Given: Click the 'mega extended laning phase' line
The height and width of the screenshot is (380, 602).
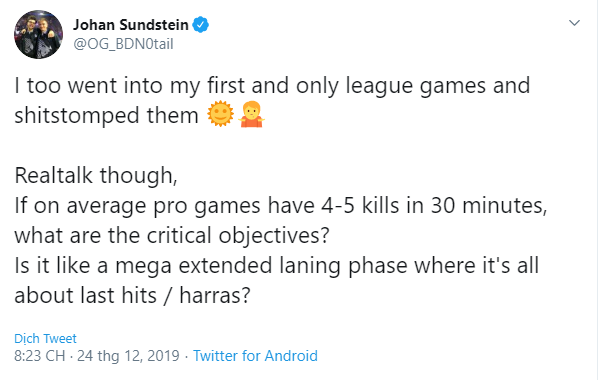Looking at the screenshot, I should point(276,266).
